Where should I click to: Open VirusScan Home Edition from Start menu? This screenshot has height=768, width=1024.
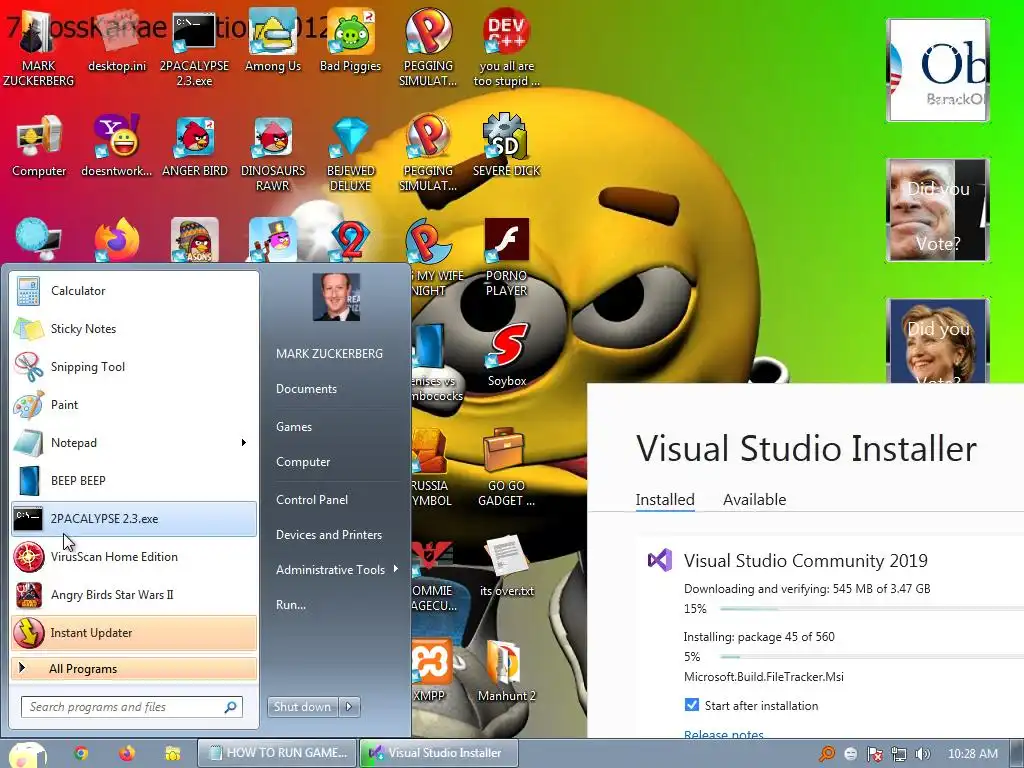point(134,556)
